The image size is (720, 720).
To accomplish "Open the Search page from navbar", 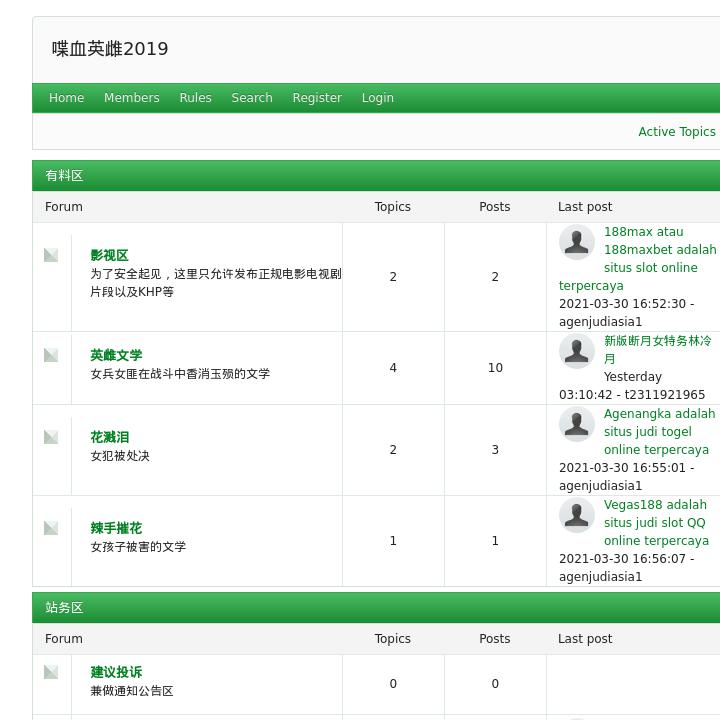I will pos(252,98).
